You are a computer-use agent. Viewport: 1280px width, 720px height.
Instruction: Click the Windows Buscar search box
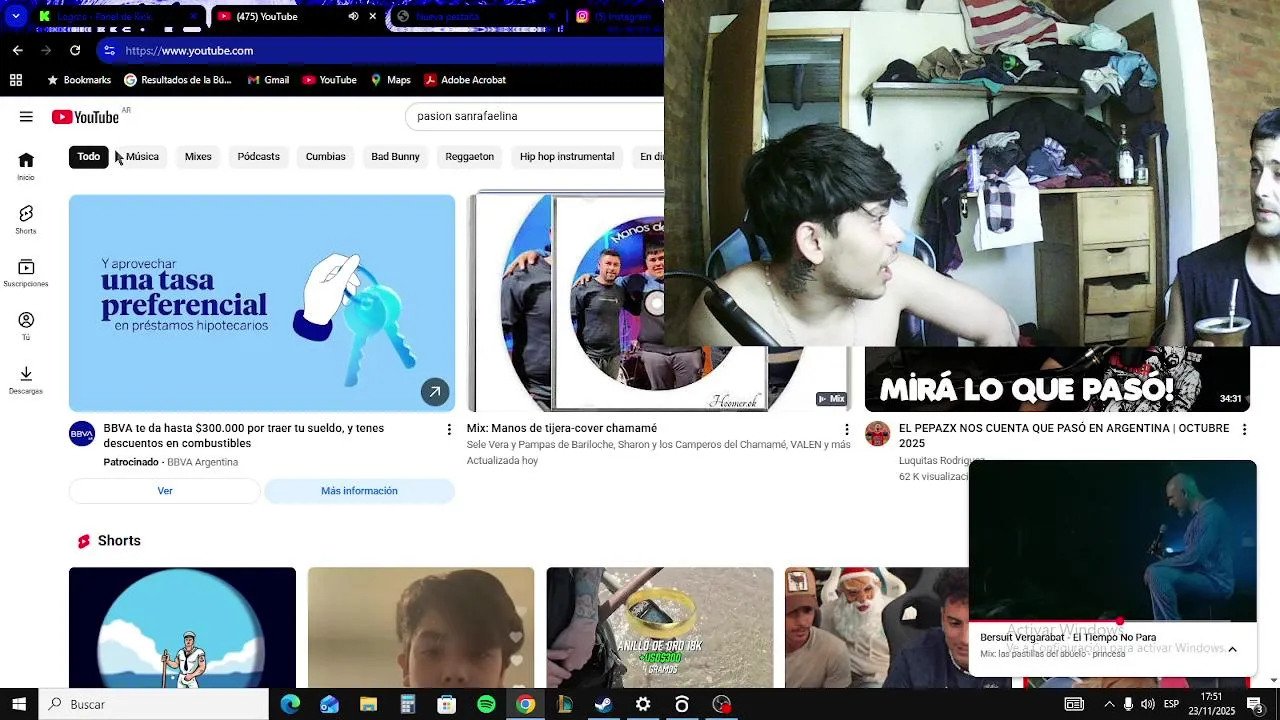(154, 704)
